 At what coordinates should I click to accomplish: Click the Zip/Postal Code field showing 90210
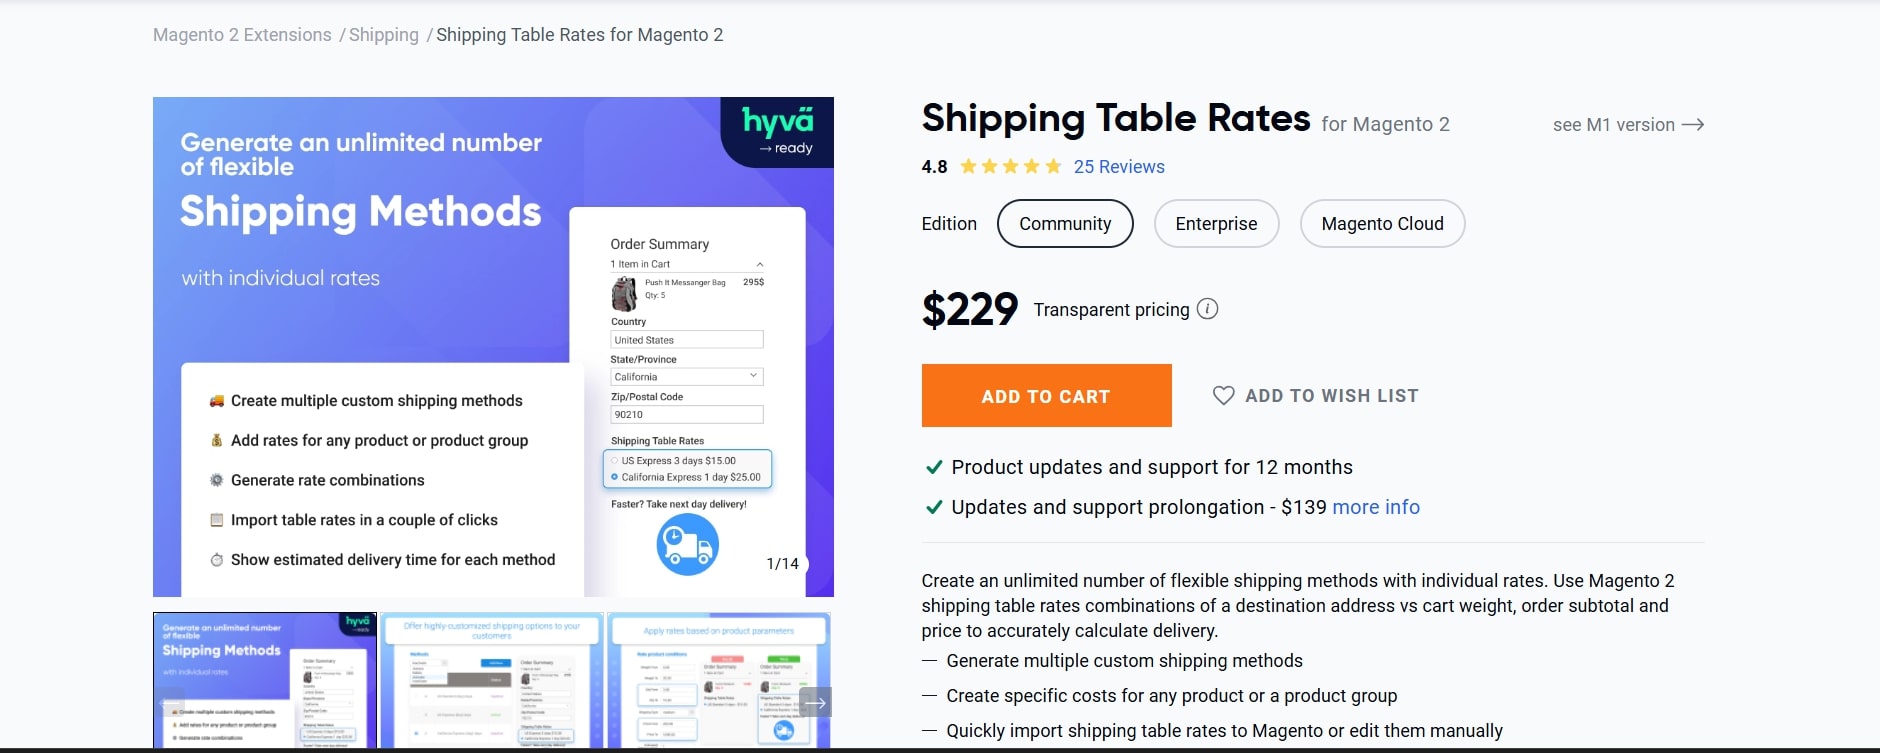pos(686,414)
